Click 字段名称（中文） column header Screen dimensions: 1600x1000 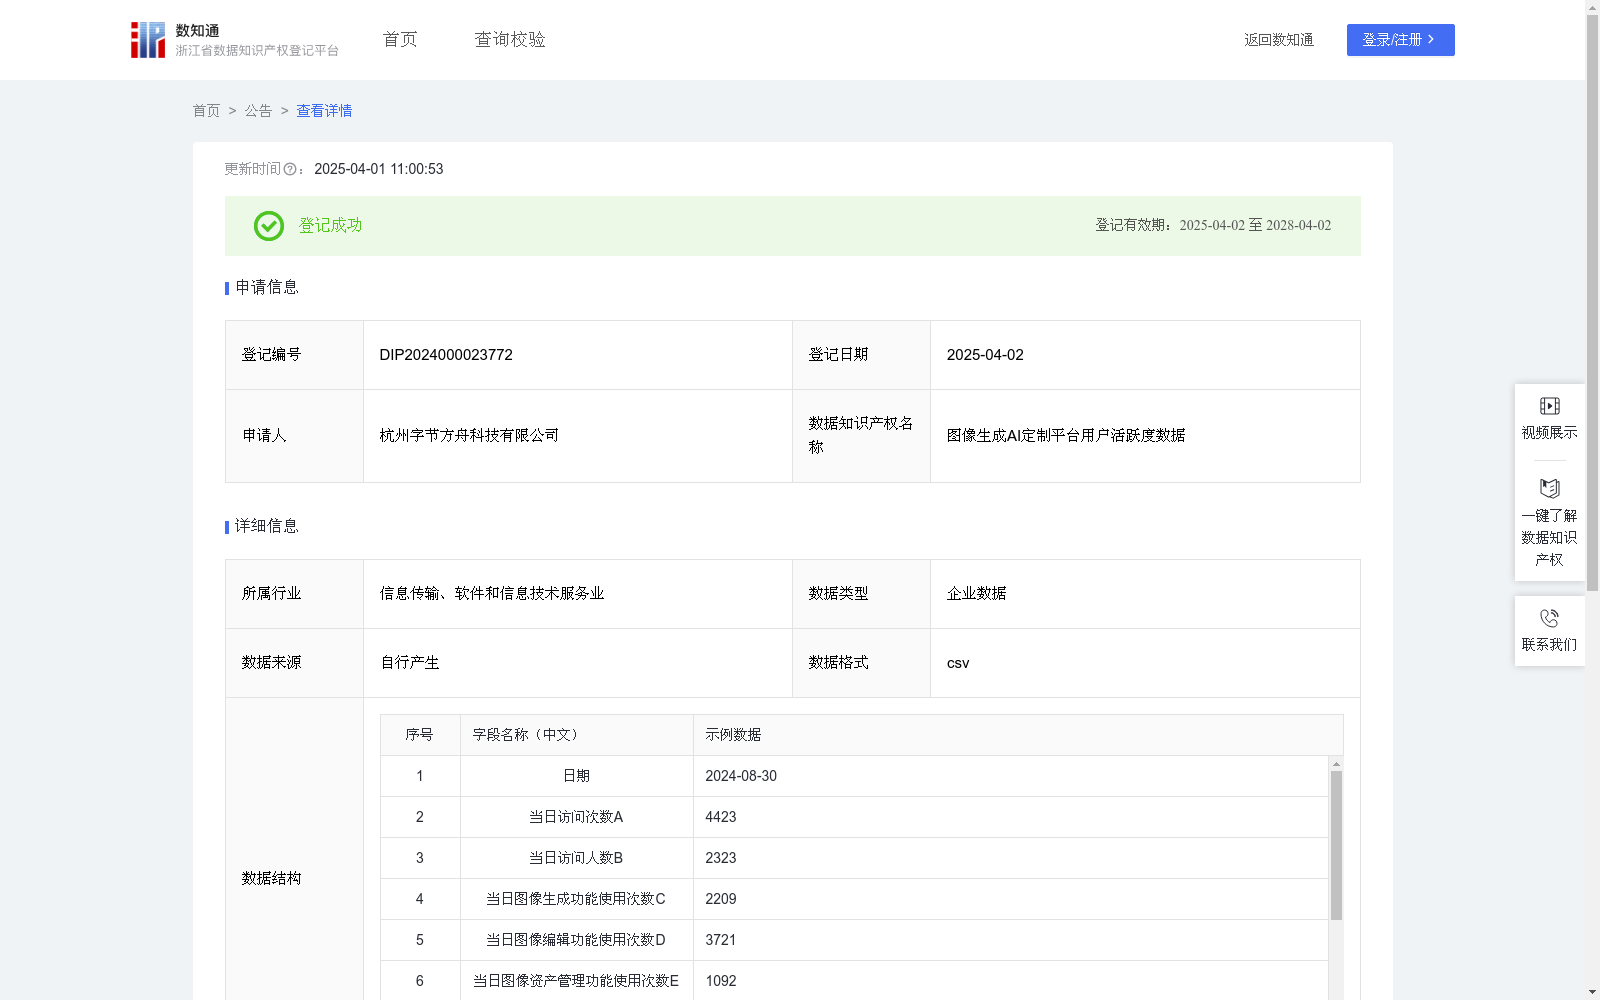[x=576, y=735]
